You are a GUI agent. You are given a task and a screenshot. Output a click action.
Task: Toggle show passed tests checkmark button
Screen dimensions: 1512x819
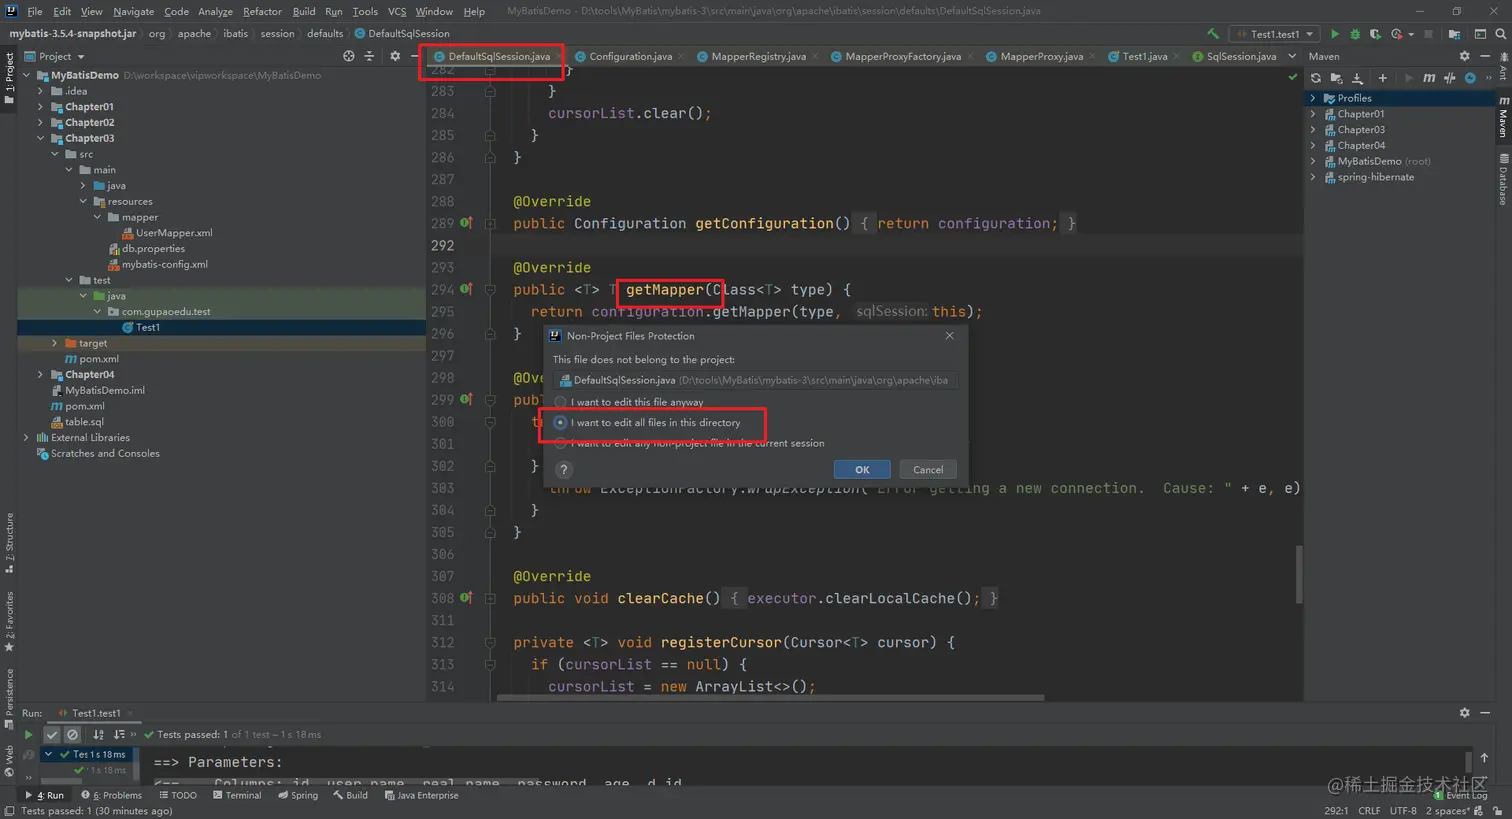pos(52,735)
